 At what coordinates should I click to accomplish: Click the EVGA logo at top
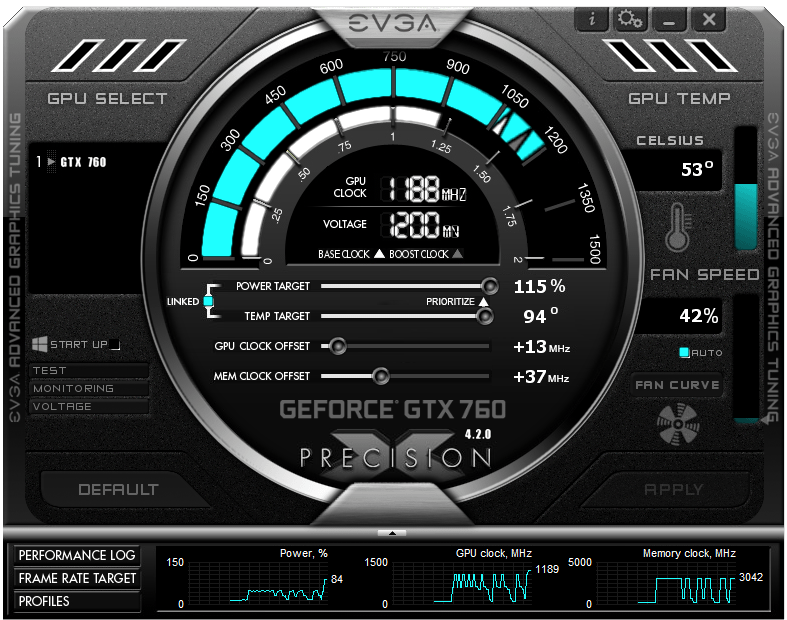tap(393, 23)
